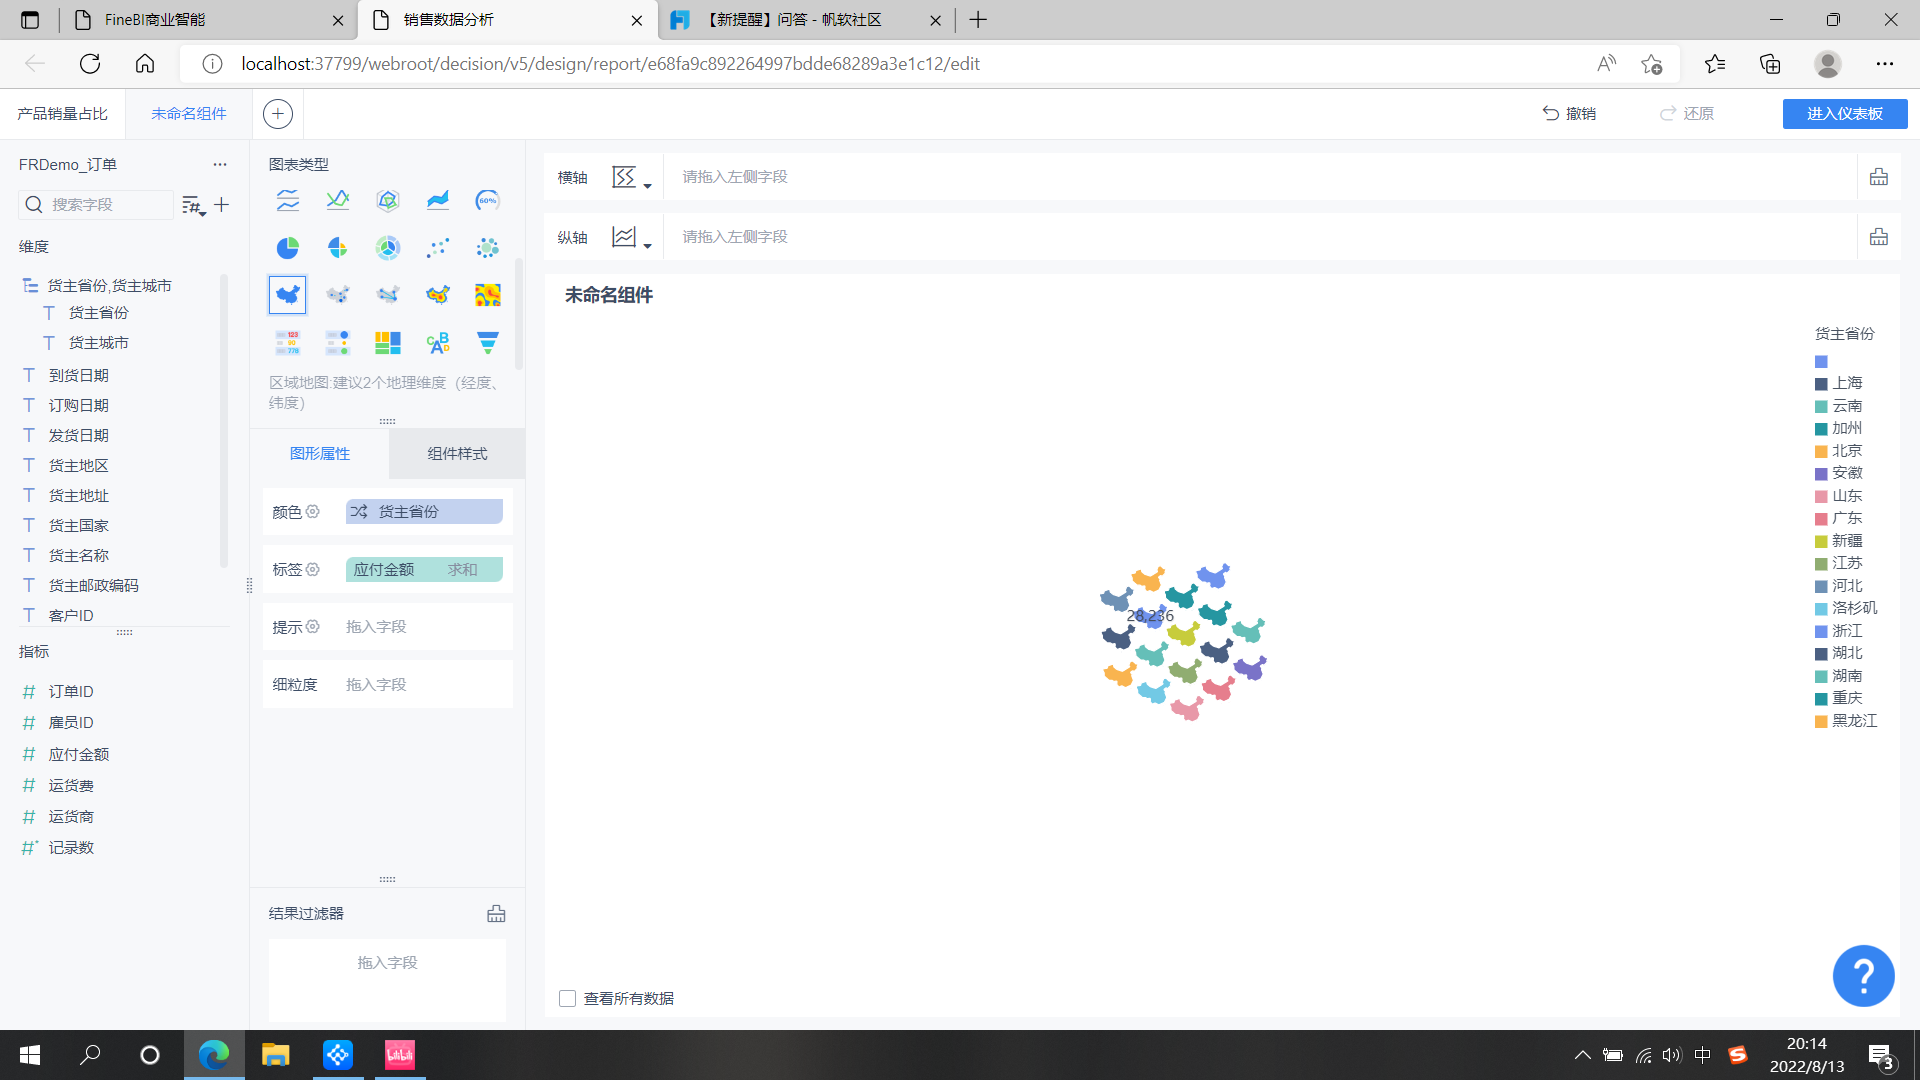Click the 上海 legend color swatch
This screenshot has width=1920, height=1080.
[1821, 383]
